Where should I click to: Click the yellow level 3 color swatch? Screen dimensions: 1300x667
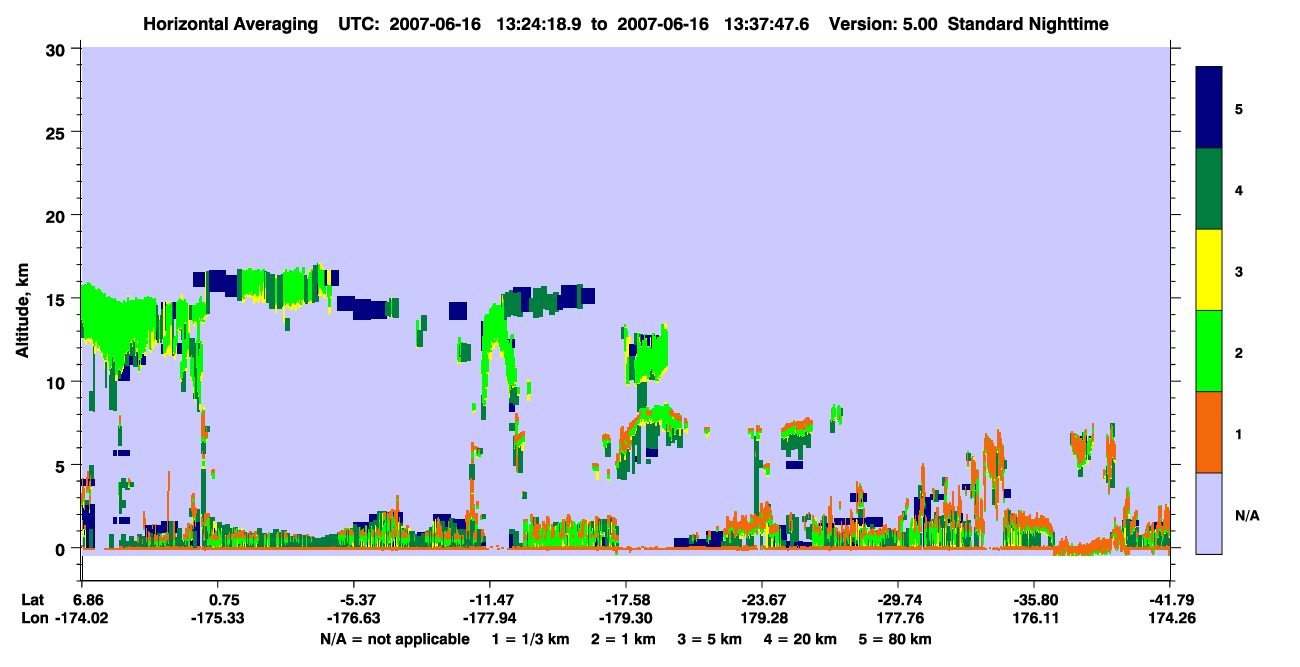1209,270
